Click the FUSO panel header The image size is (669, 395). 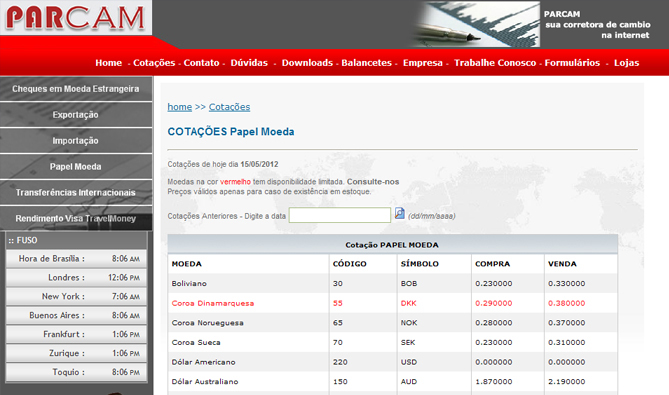(76, 241)
